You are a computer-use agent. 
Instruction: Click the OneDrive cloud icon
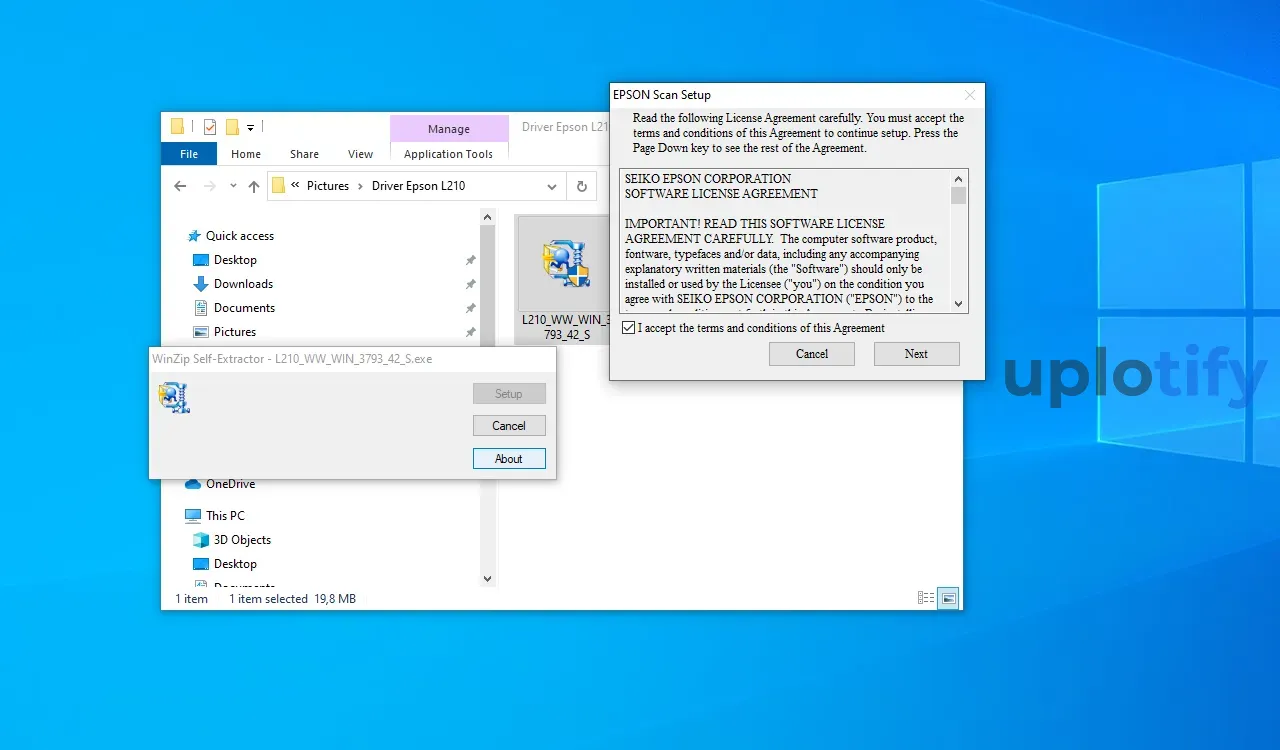pos(193,484)
